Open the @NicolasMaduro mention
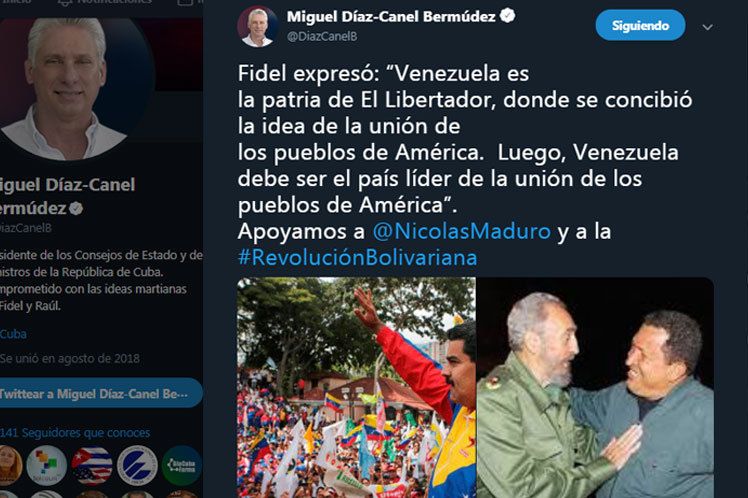 (x=461, y=231)
